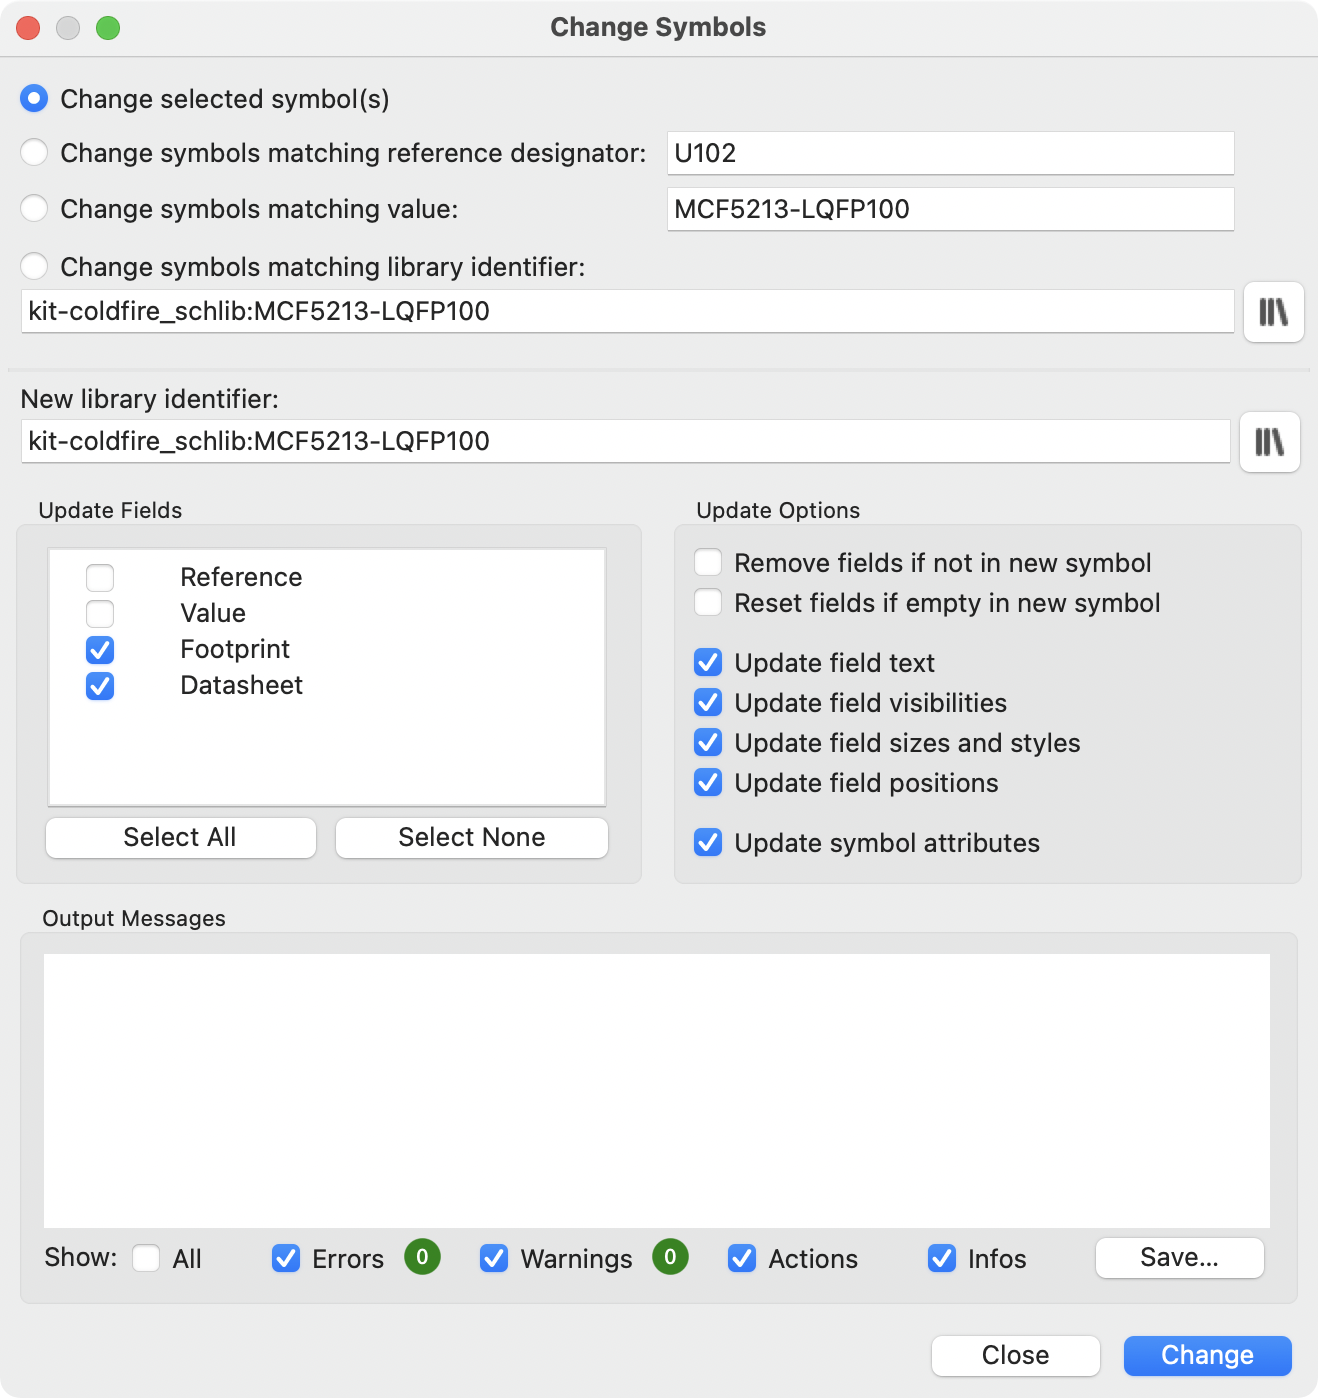
Task: Uncheck the Datasheet field
Action: point(99,686)
